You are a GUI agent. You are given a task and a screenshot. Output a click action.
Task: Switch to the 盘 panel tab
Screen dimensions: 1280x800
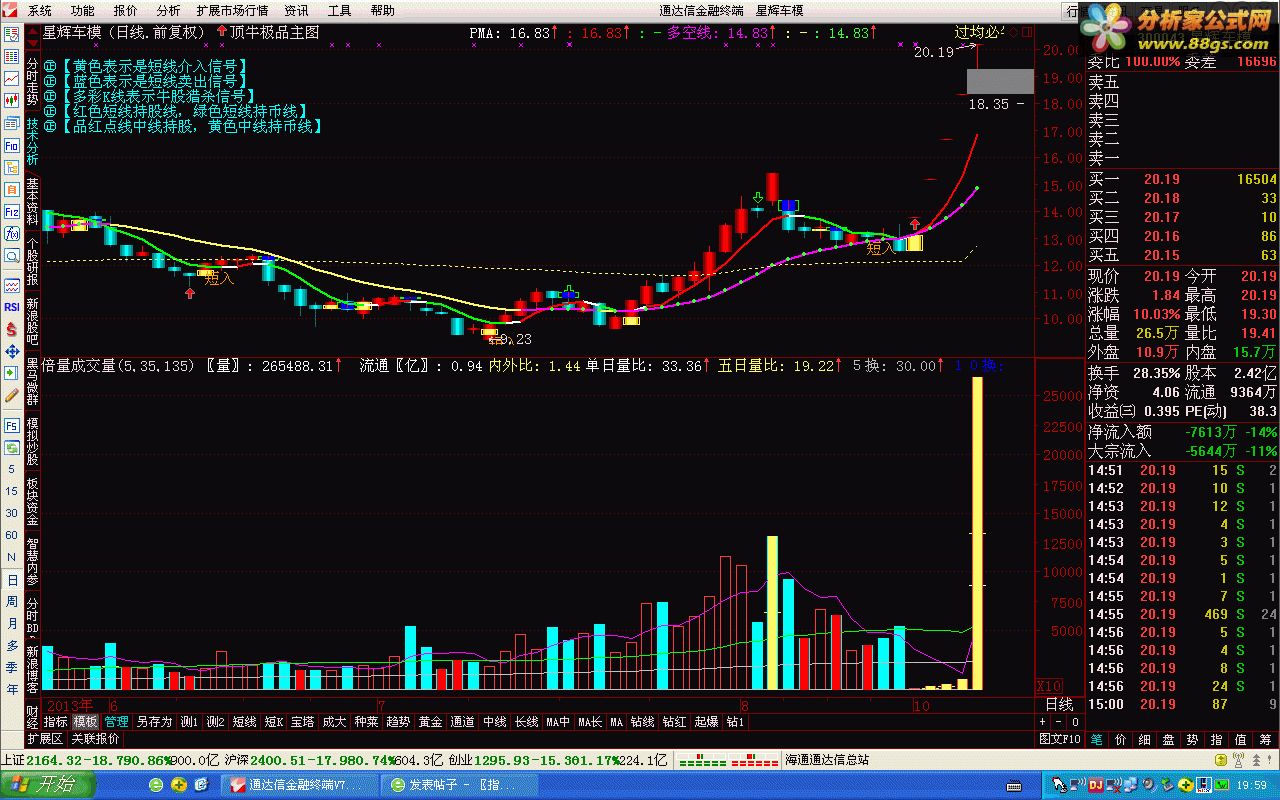tap(1168, 739)
